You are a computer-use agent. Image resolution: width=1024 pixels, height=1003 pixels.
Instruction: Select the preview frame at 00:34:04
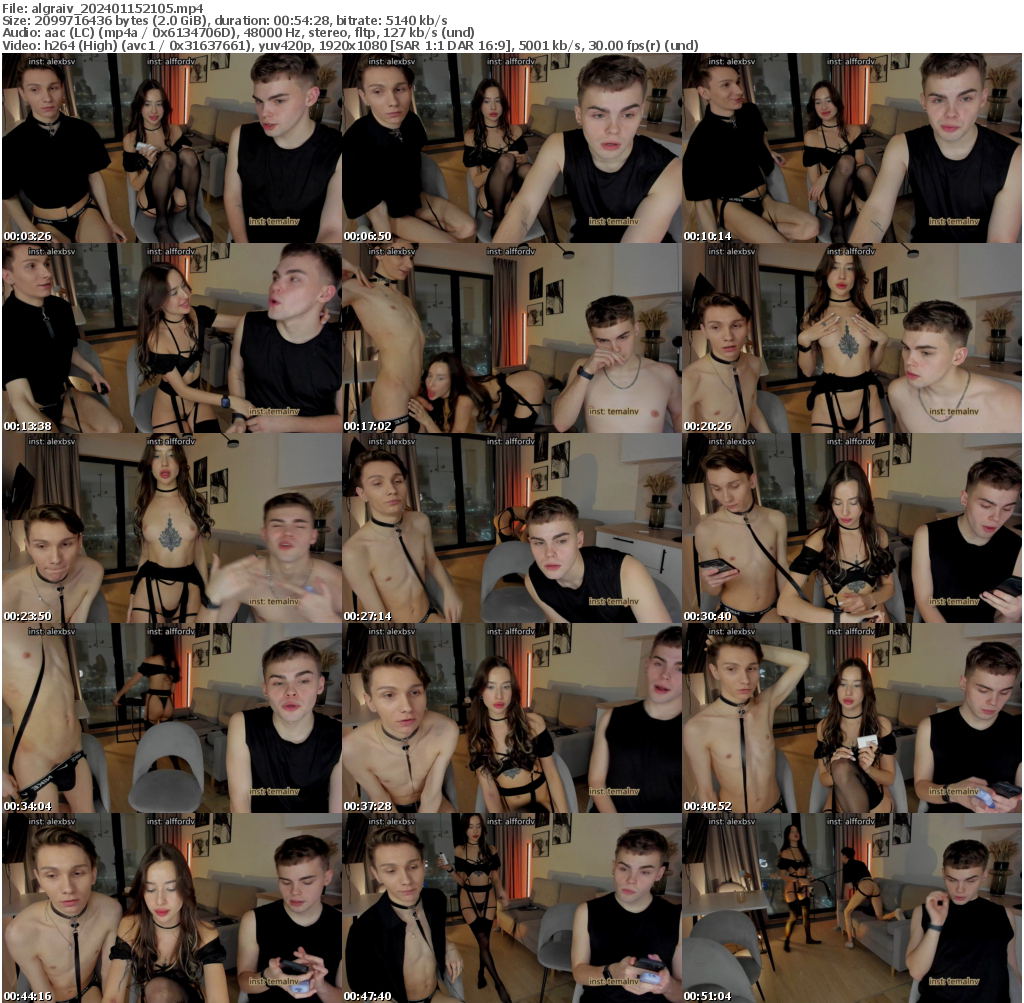click(x=171, y=718)
